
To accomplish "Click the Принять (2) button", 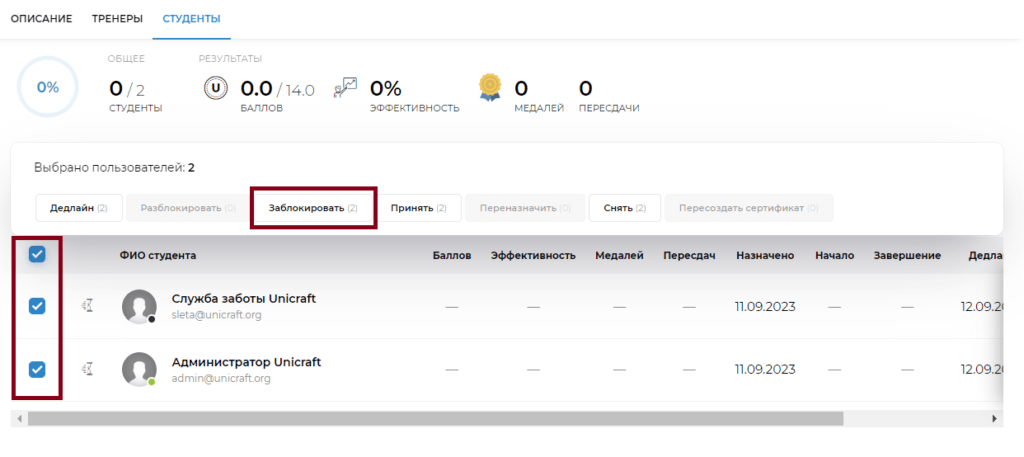I will tap(419, 208).
